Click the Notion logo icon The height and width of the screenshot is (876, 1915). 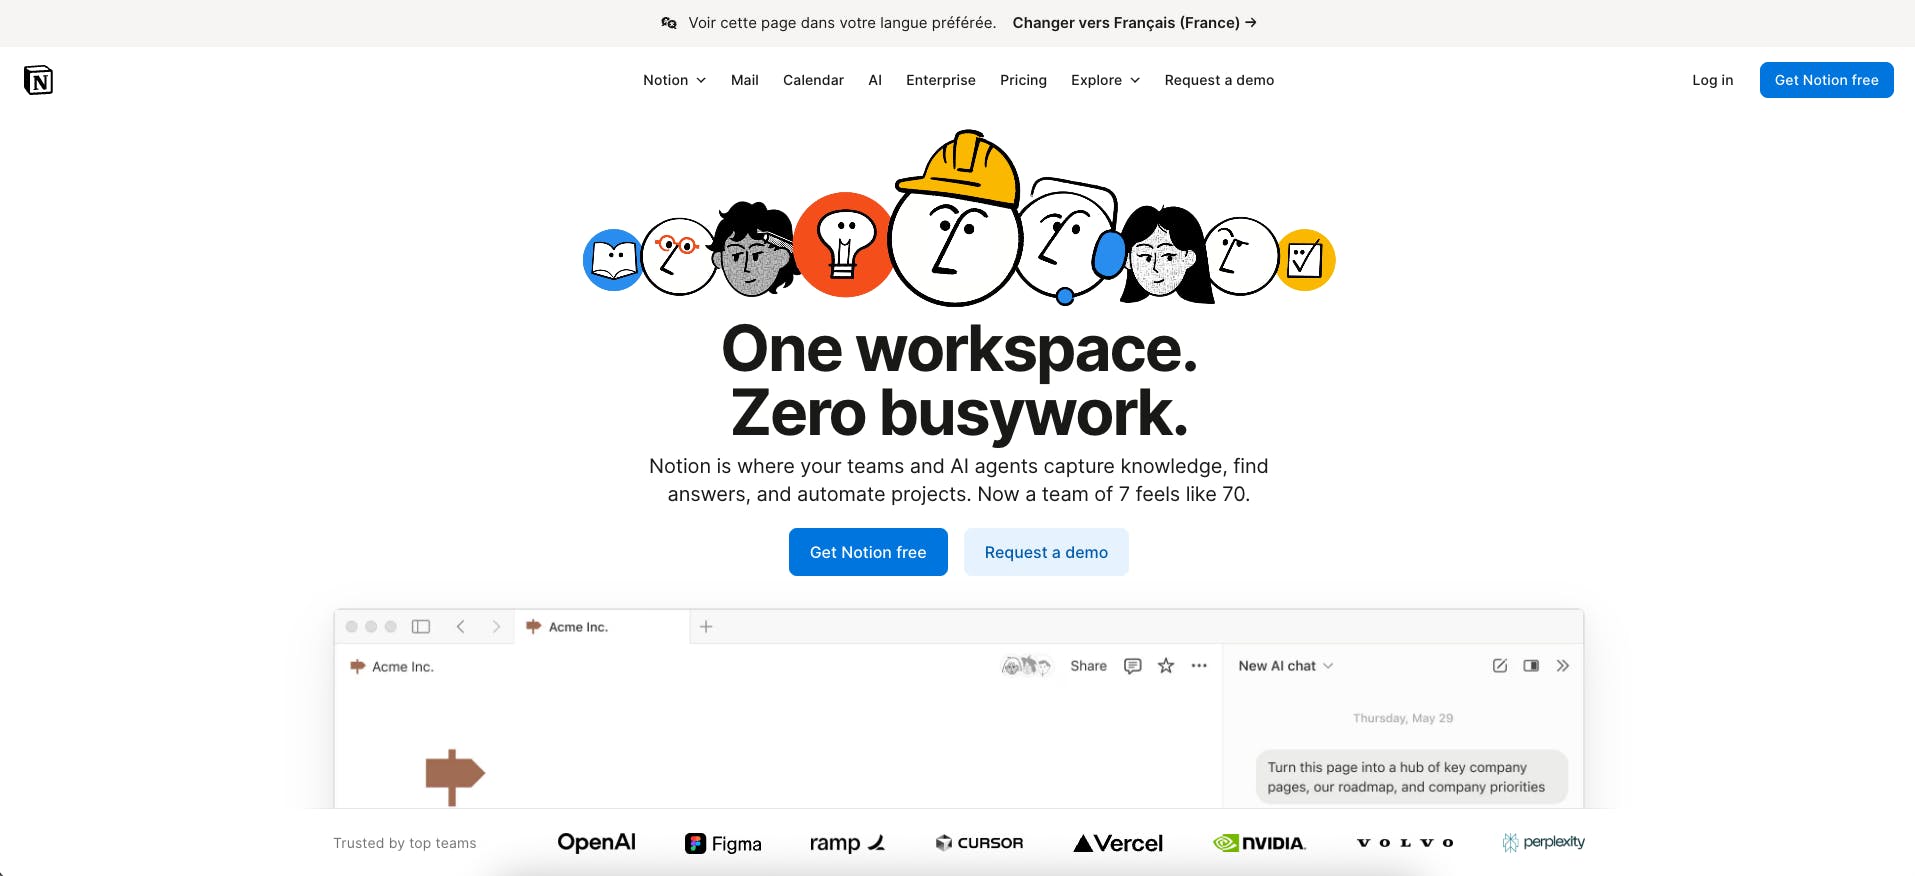(38, 80)
